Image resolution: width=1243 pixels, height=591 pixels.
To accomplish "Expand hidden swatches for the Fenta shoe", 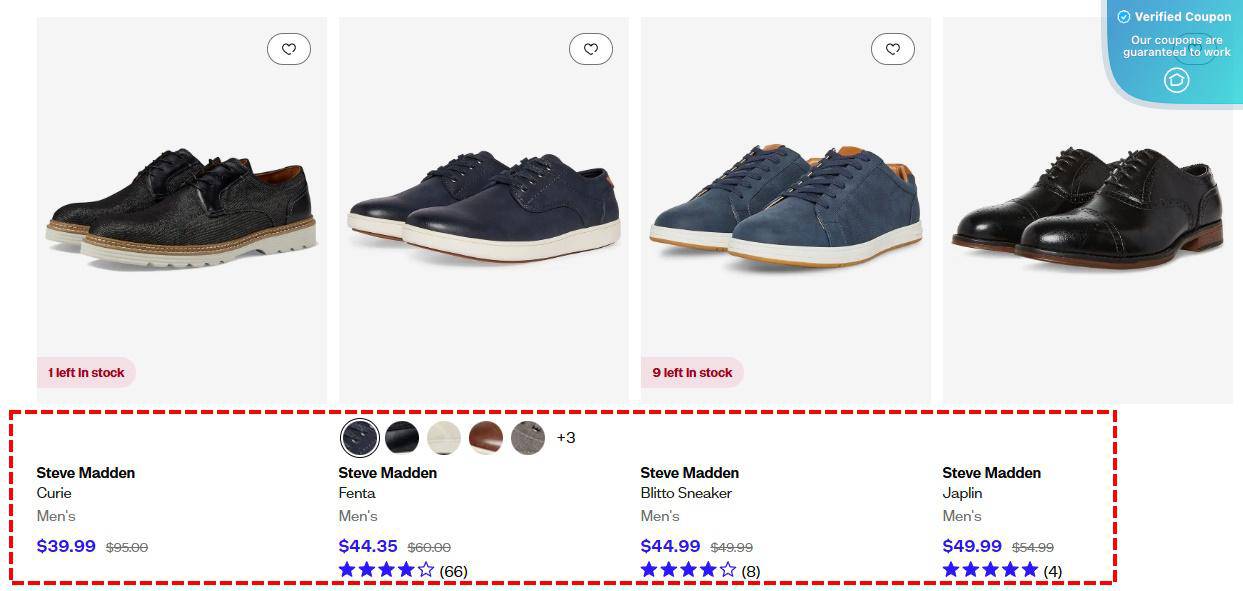I will pyautogui.click(x=566, y=437).
